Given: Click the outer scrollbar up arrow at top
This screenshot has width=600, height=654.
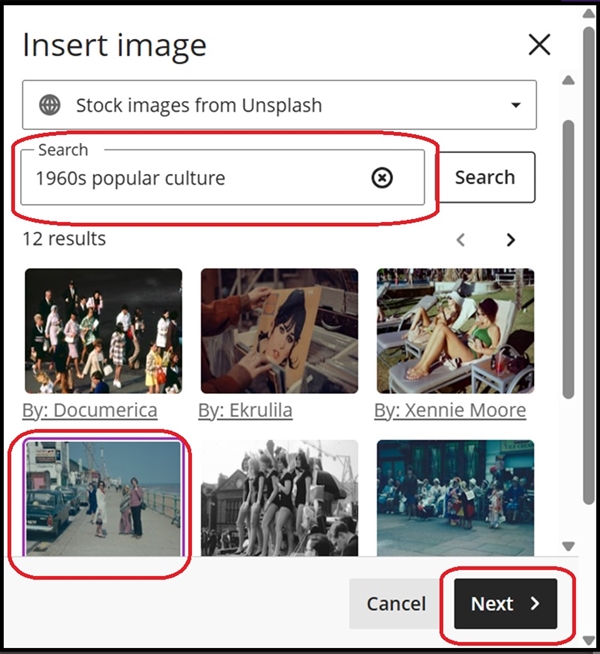Looking at the screenshot, I should click(589, 14).
